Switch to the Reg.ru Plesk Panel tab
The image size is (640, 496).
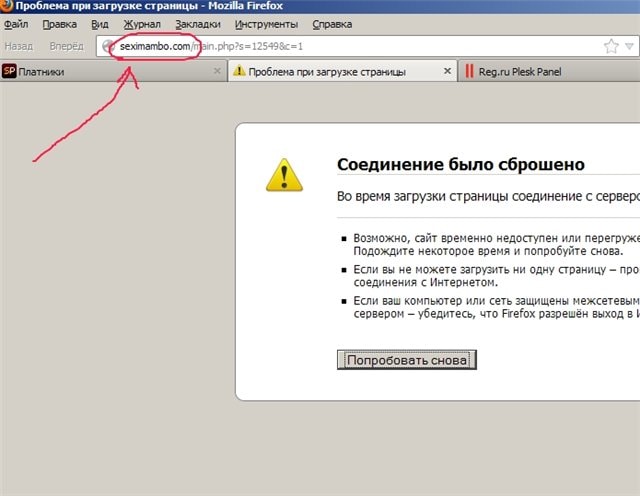click(x=549, y=71)
